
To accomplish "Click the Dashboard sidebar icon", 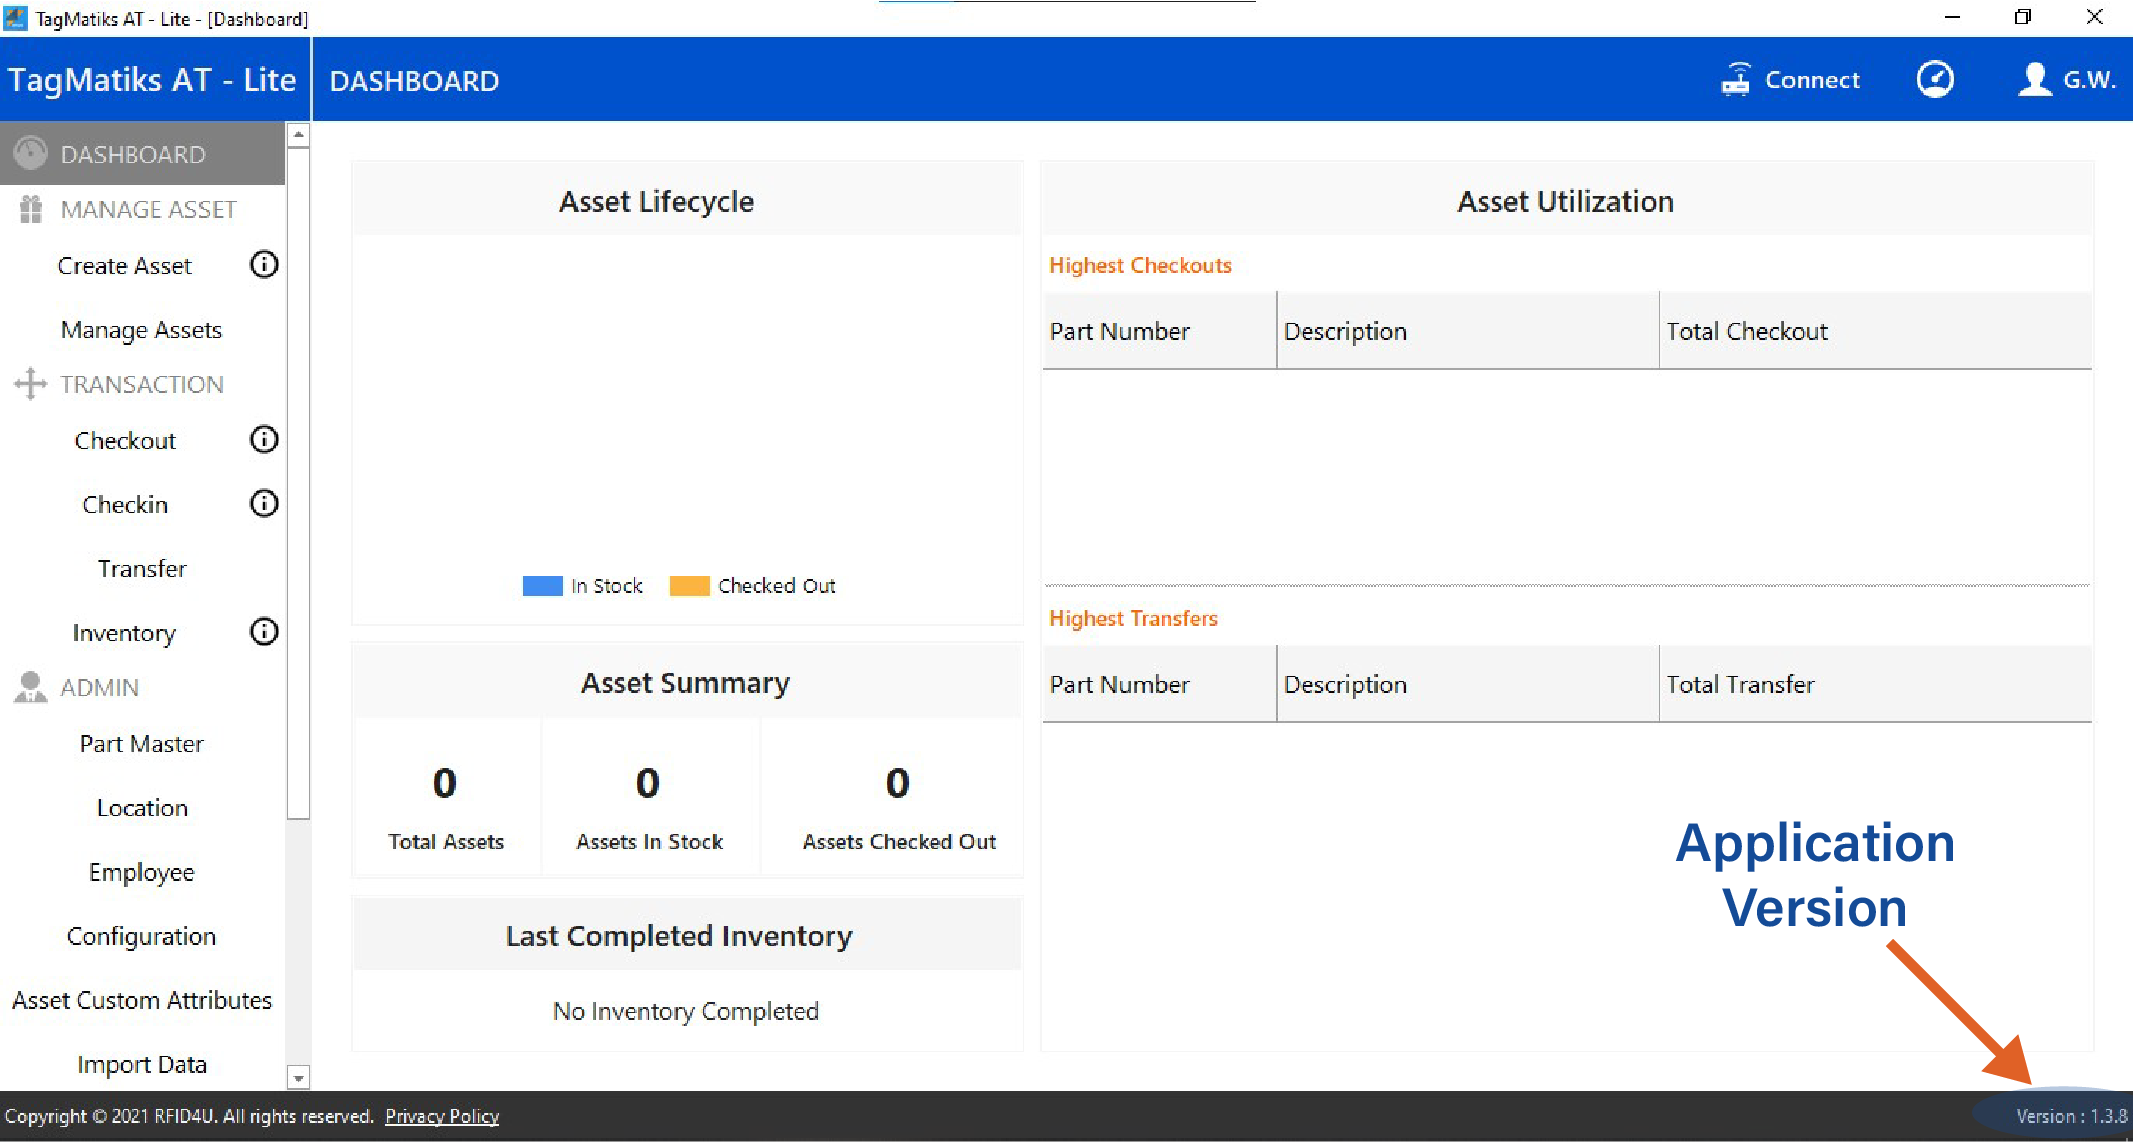I will click(x=31, y=154).
